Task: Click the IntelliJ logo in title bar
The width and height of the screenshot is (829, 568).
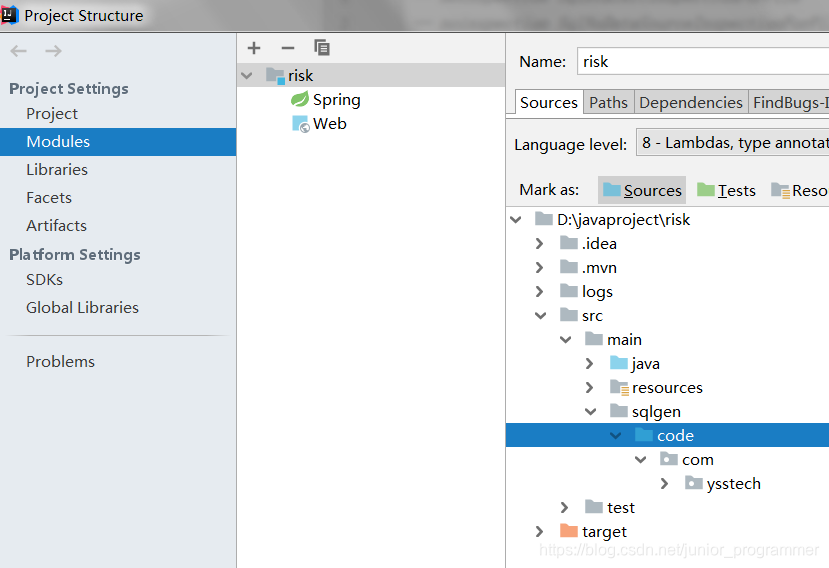Action: coord(9,15)
